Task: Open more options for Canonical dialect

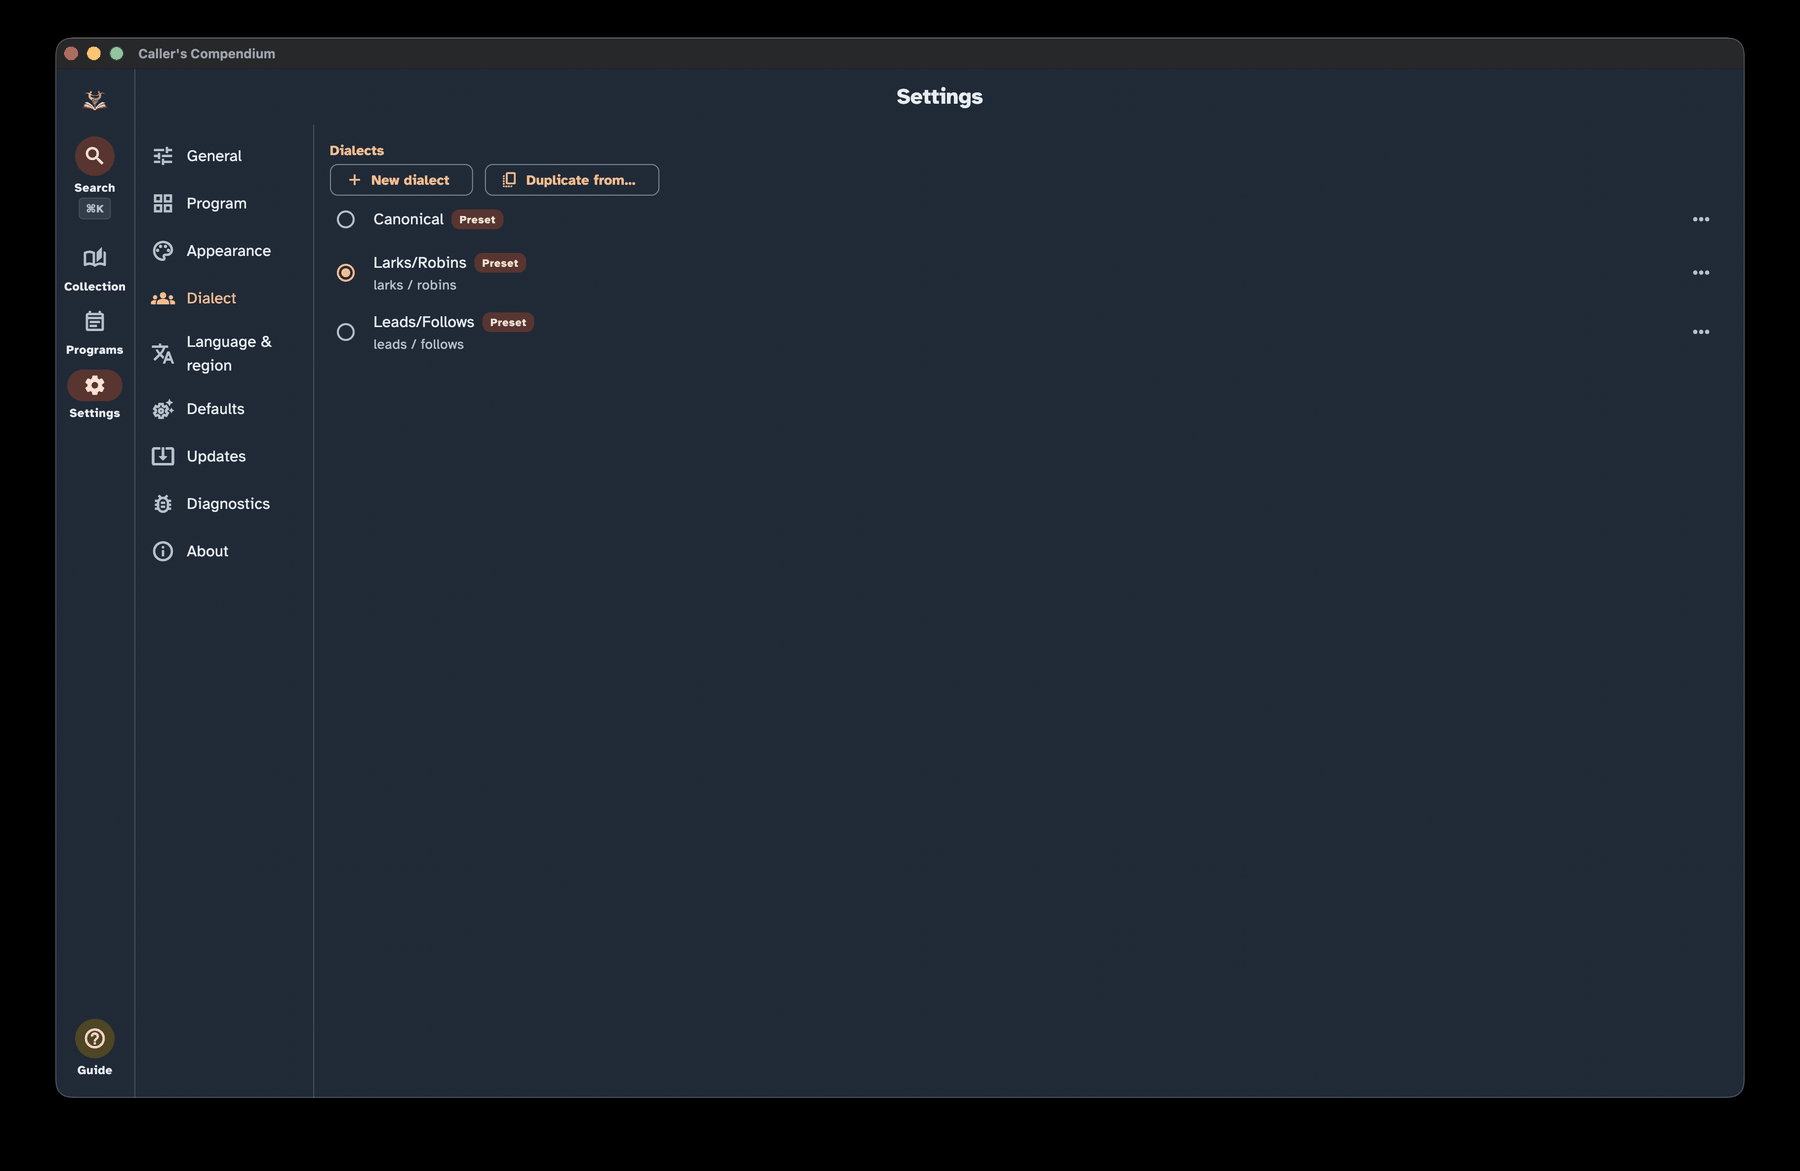Action: tap(1701, 219)
